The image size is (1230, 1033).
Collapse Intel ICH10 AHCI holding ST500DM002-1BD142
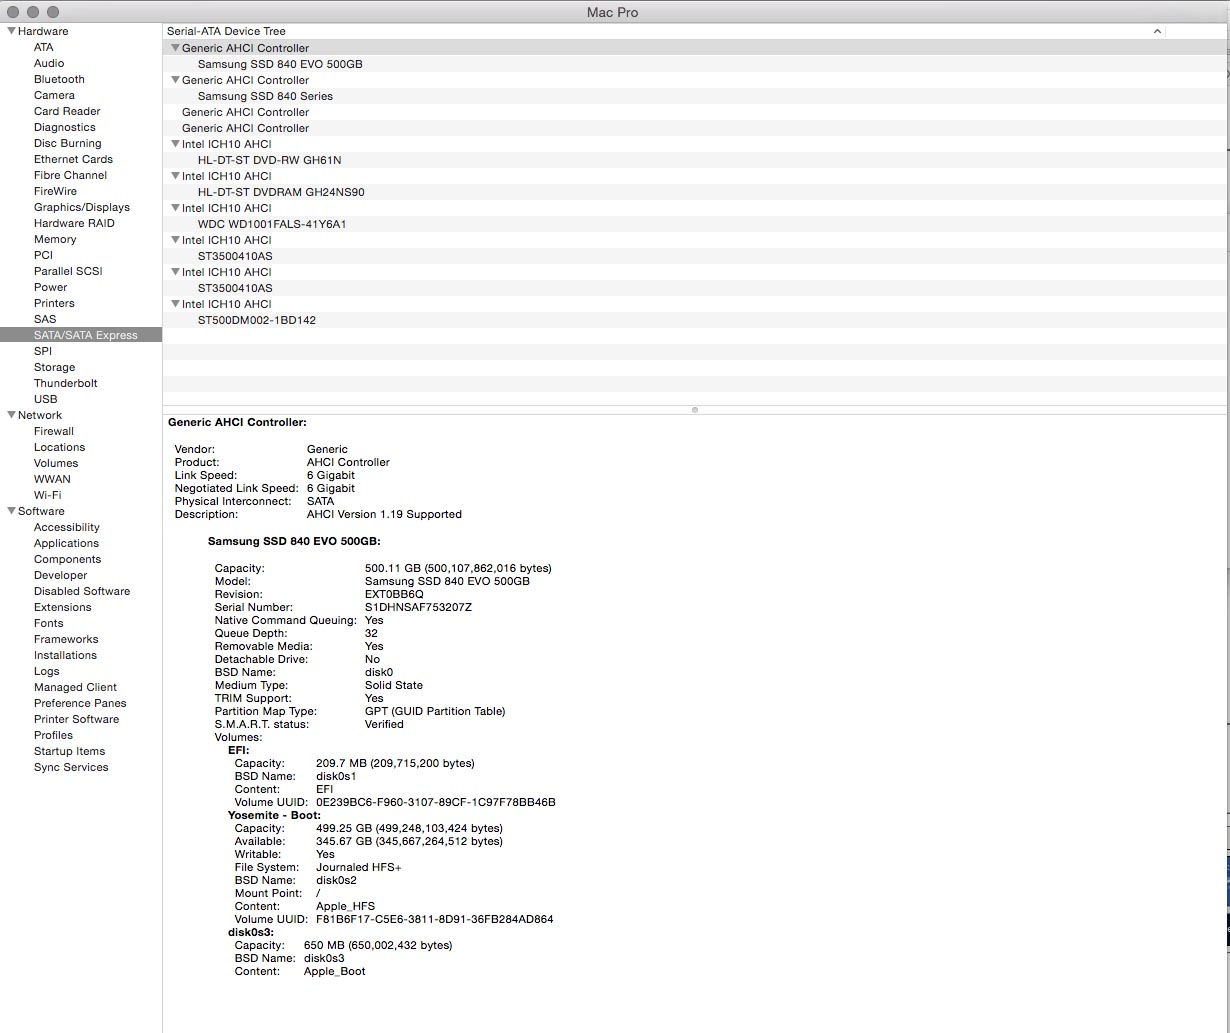[x=175, y=304]
